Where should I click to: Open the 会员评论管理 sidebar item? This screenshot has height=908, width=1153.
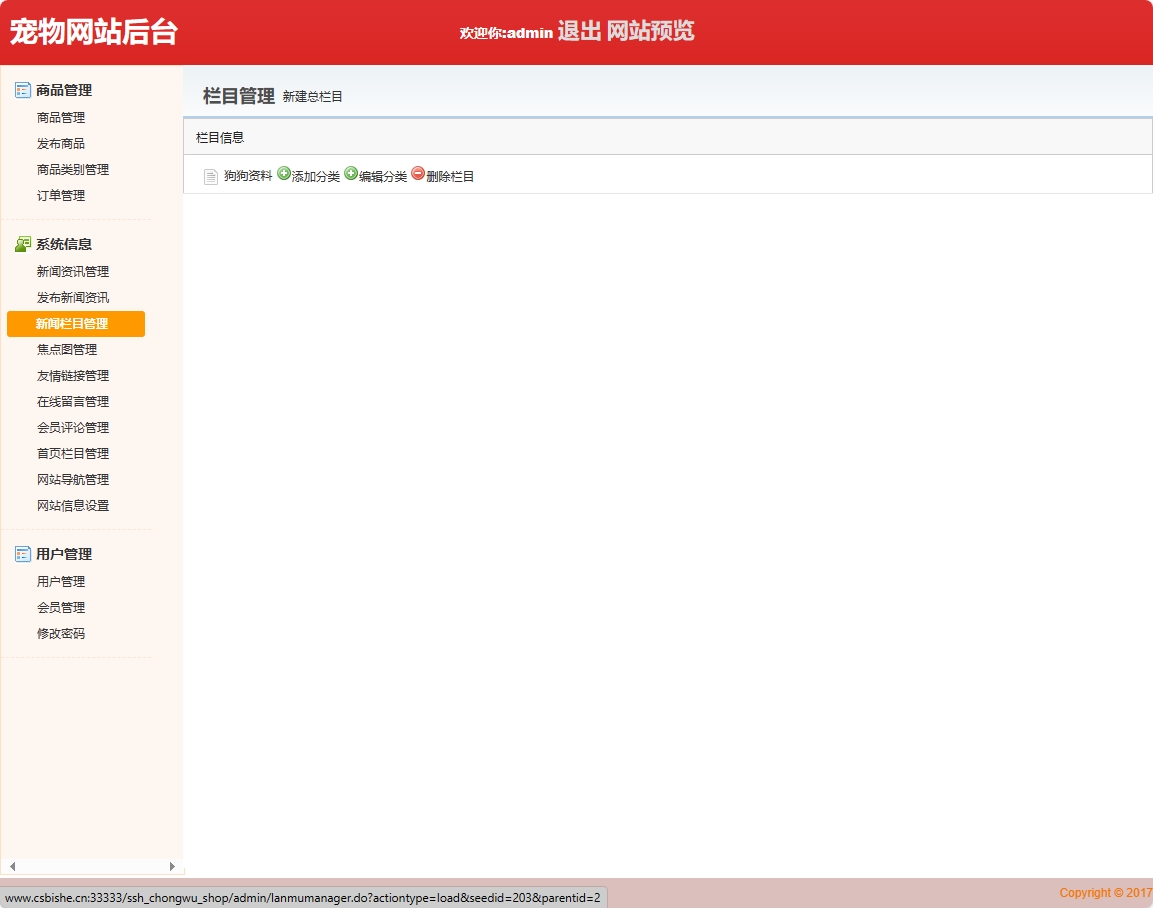[x=73, y=428]
